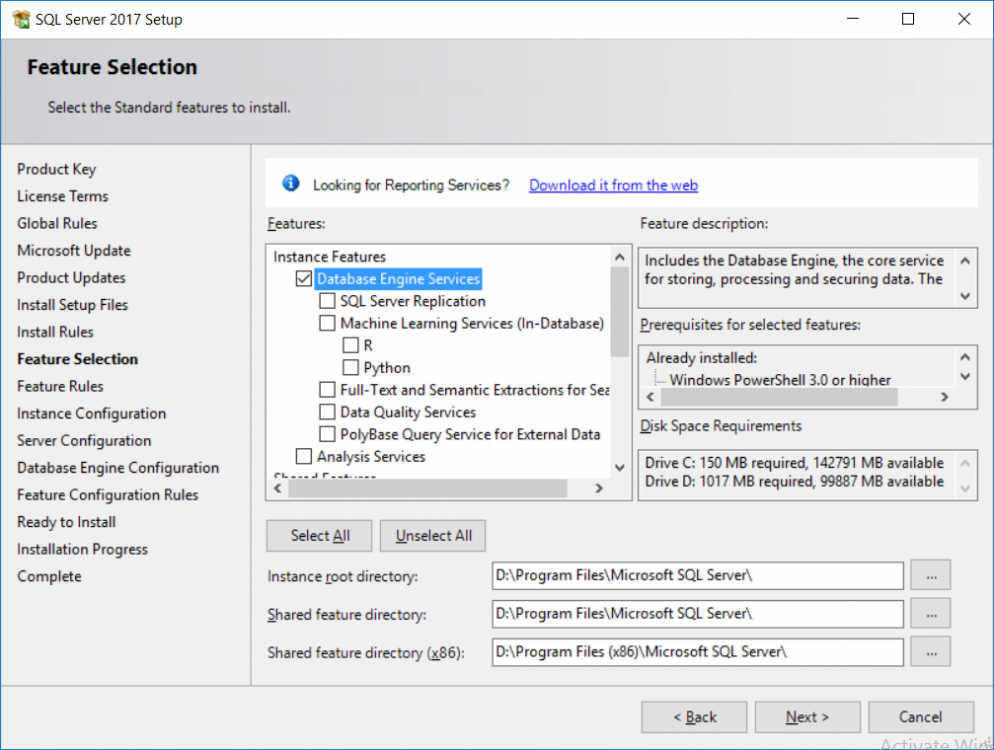
Task: Select the Database Engine Configuration step
Action: pyautogui.click(x=118, y=468)
